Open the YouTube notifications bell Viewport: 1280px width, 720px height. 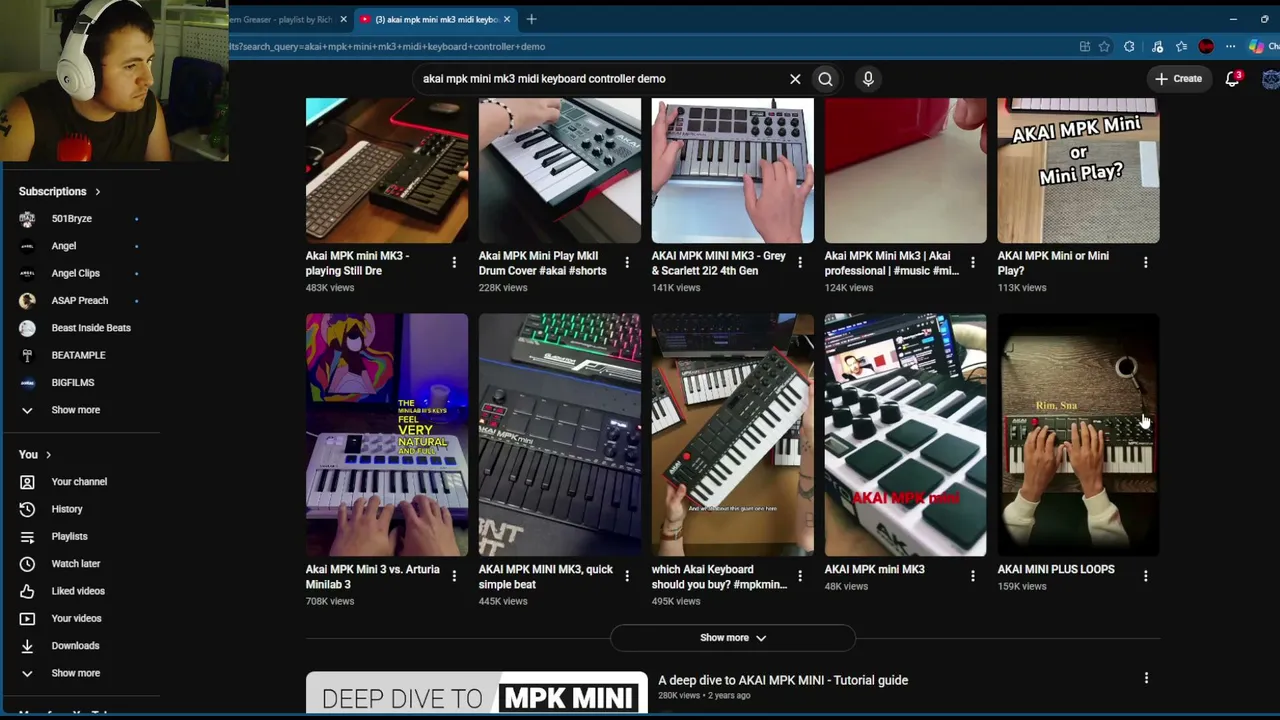pyautogui.click(x=1233, y=79)
